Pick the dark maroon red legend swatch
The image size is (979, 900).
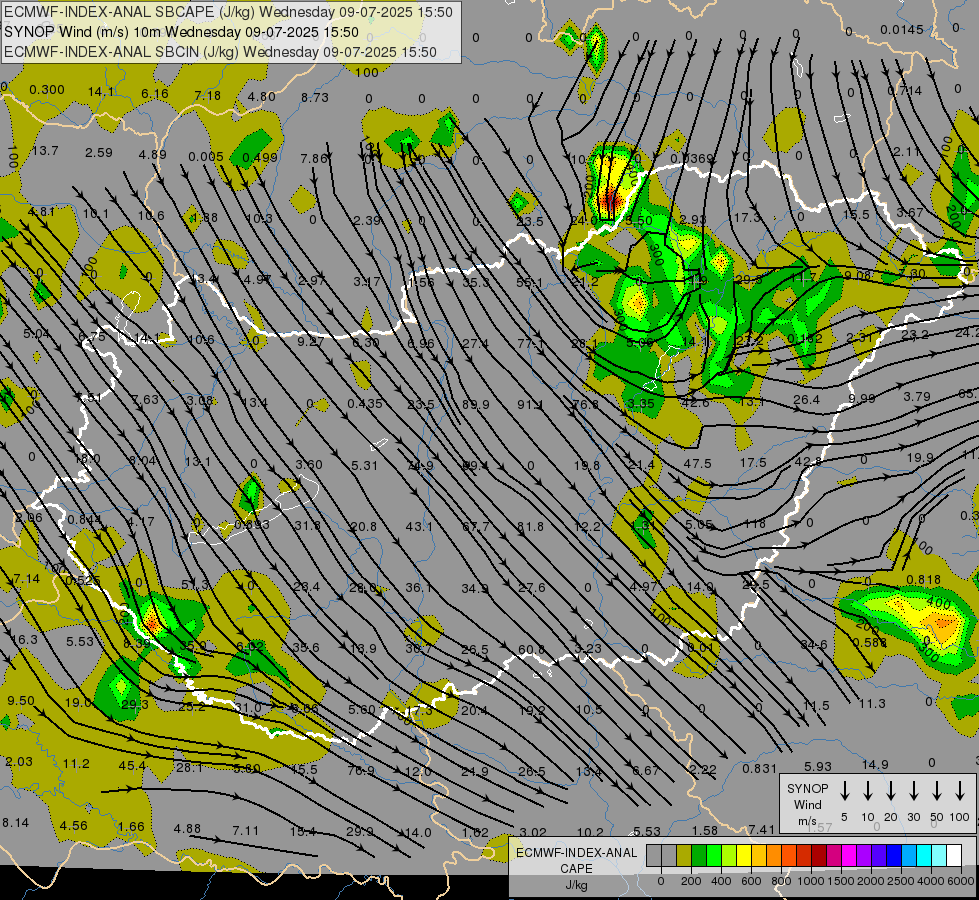tap(819, 855)
